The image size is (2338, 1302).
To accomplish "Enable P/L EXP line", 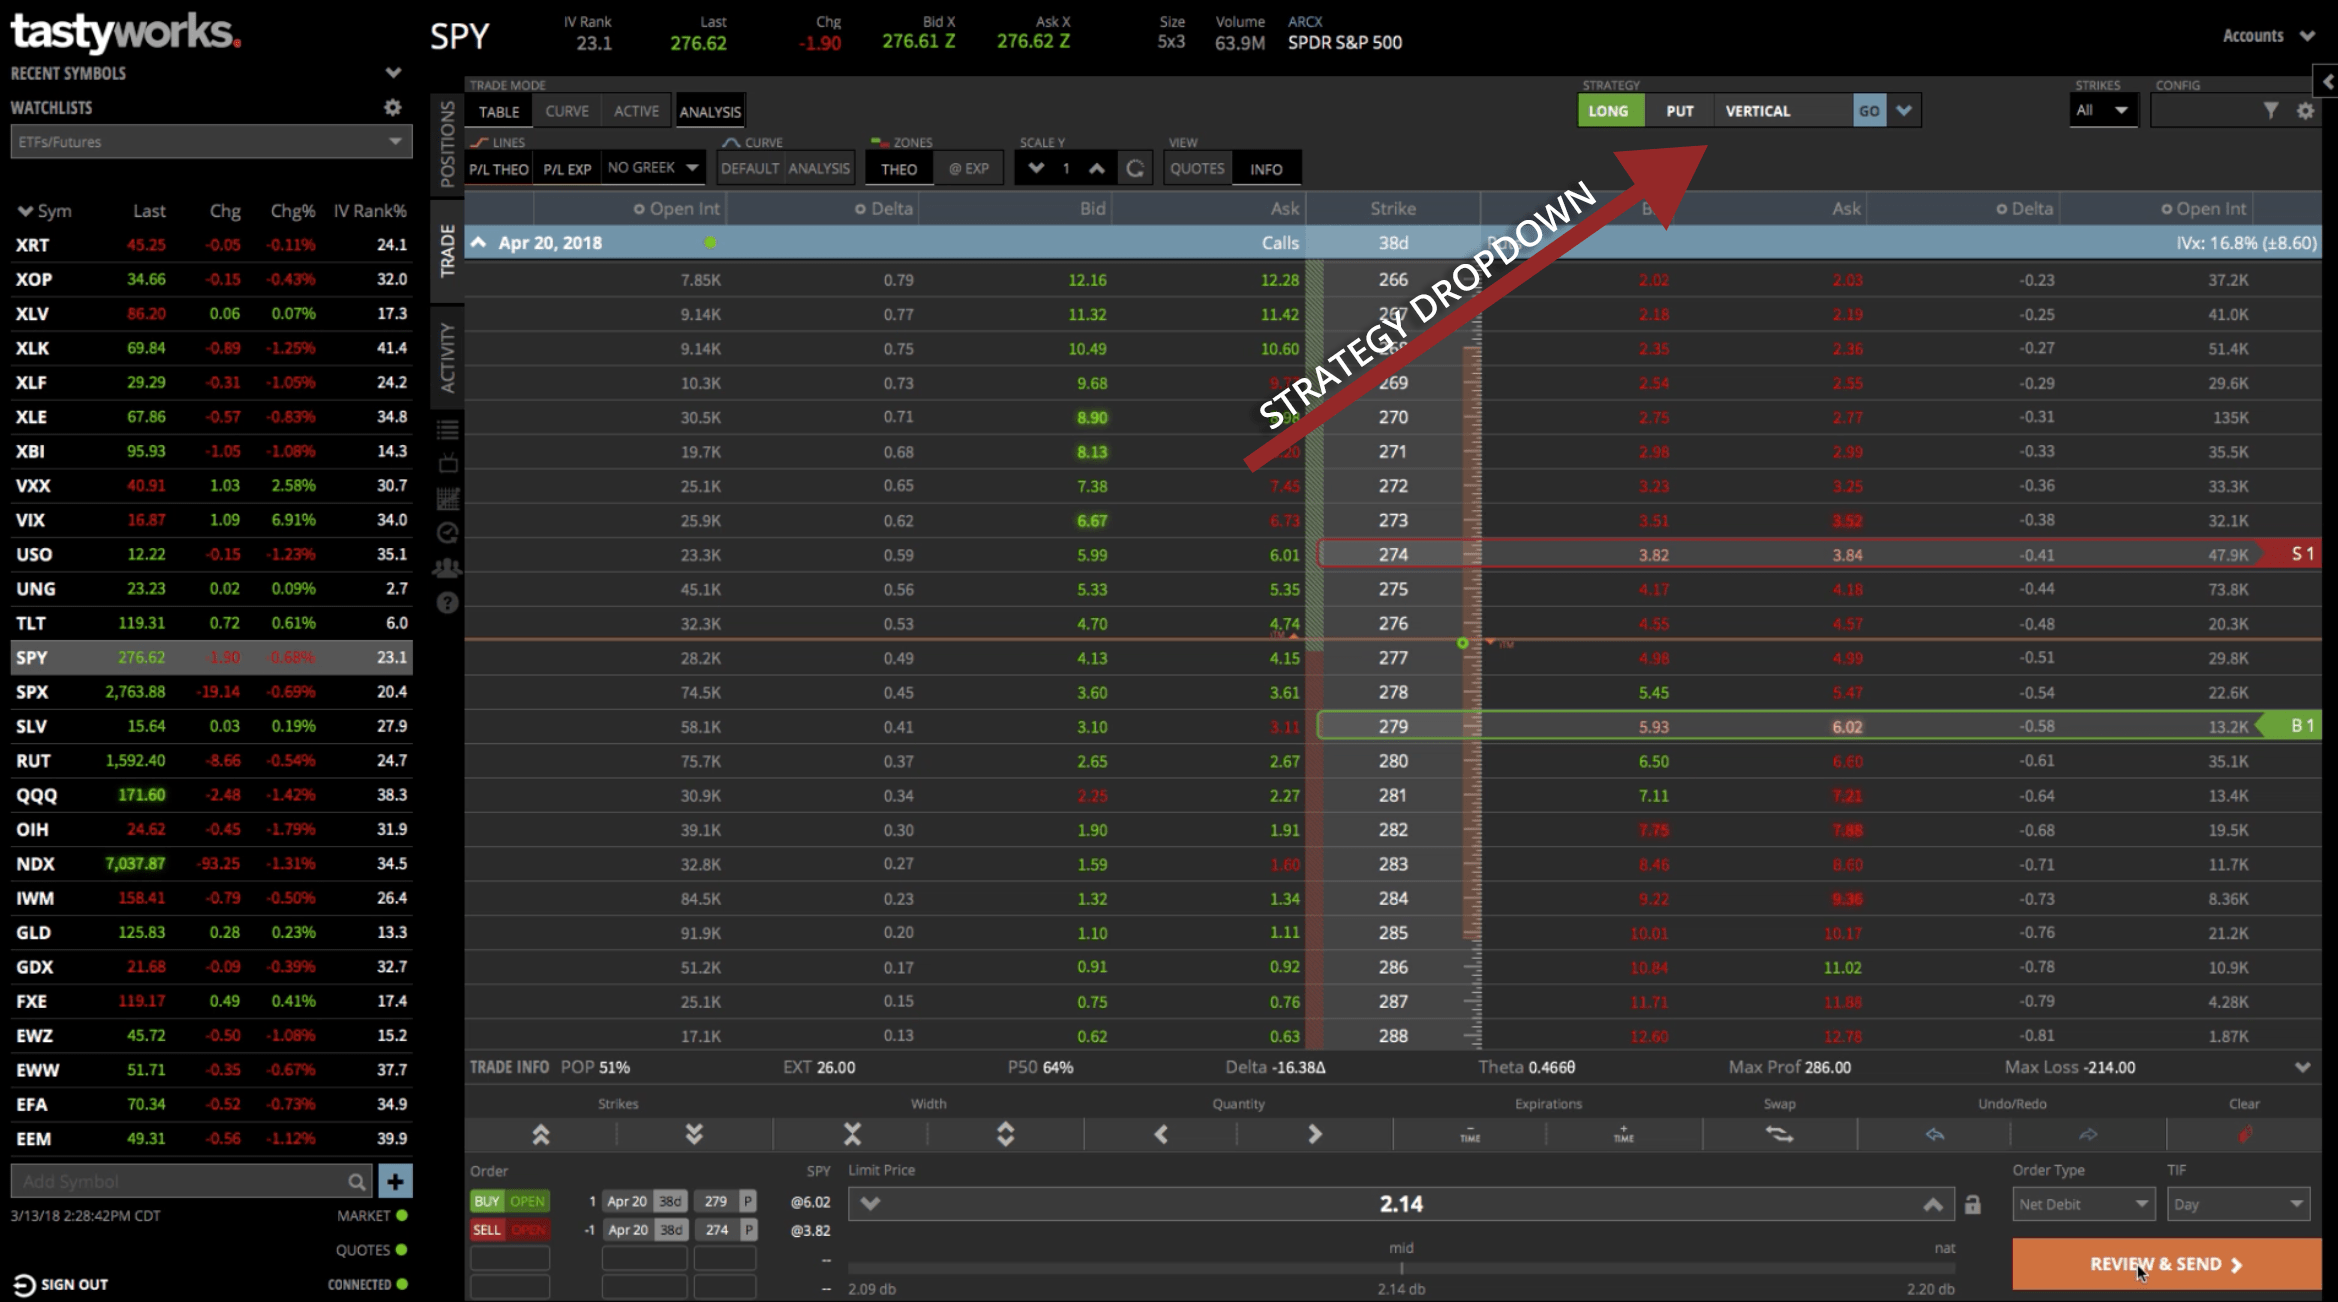I will click(567, 169).
